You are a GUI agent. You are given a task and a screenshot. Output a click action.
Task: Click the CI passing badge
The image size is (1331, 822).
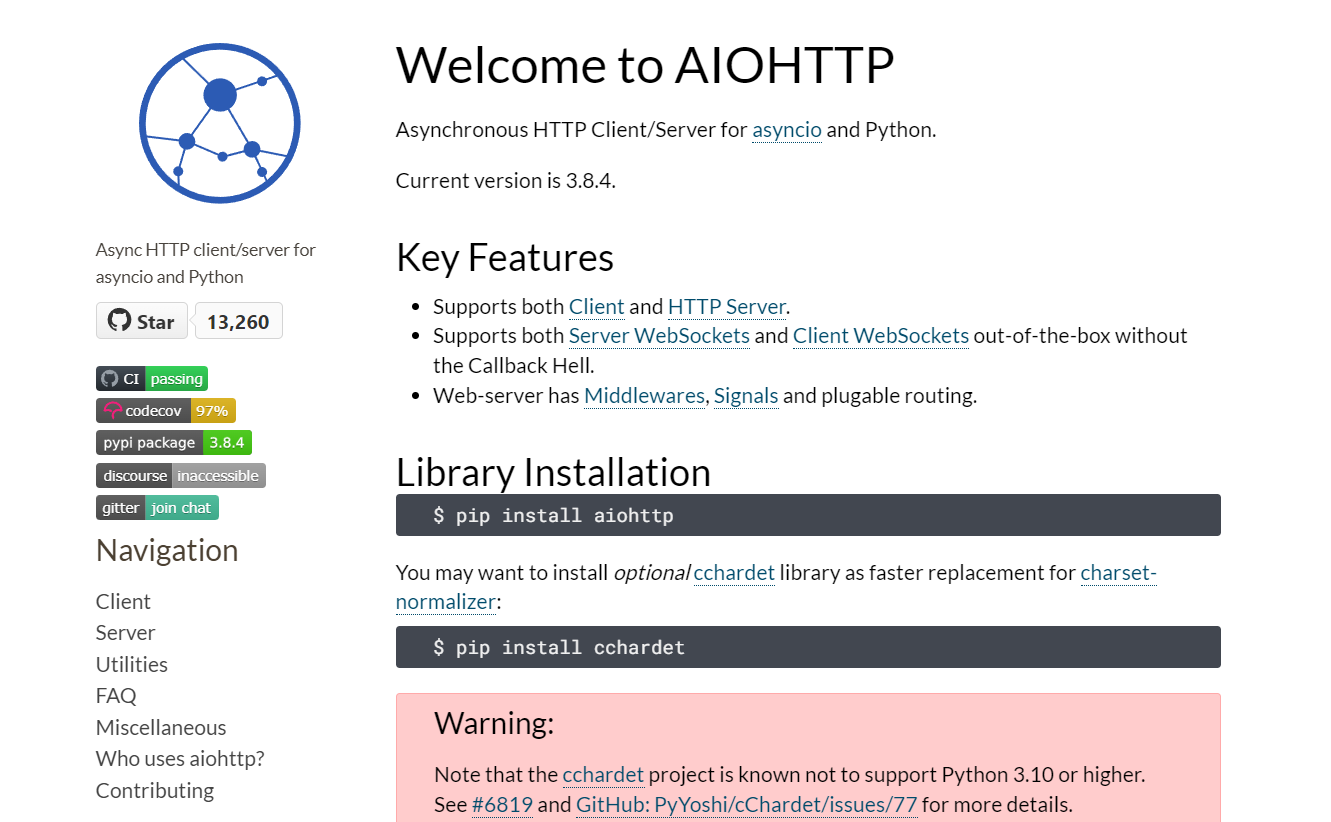152,379
